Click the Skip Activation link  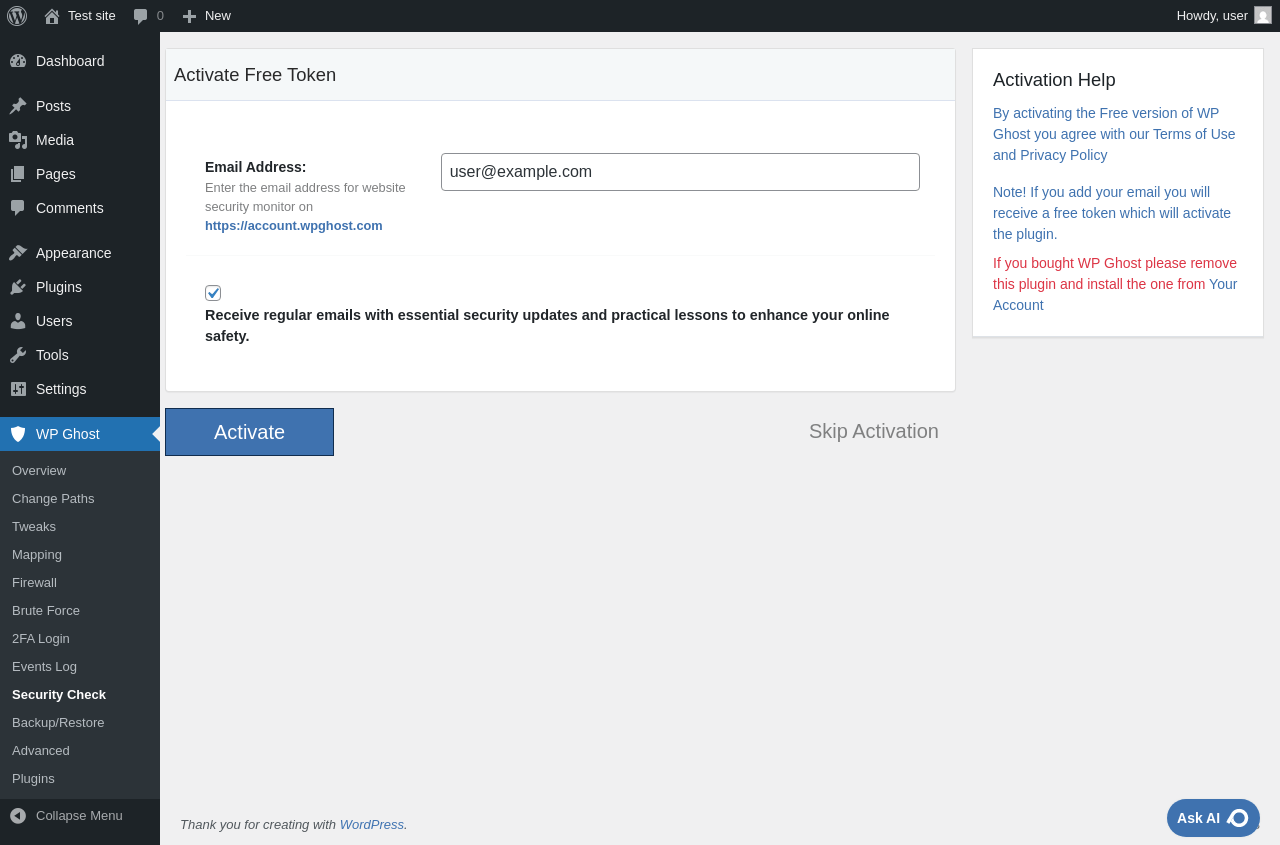pos(873,431)
